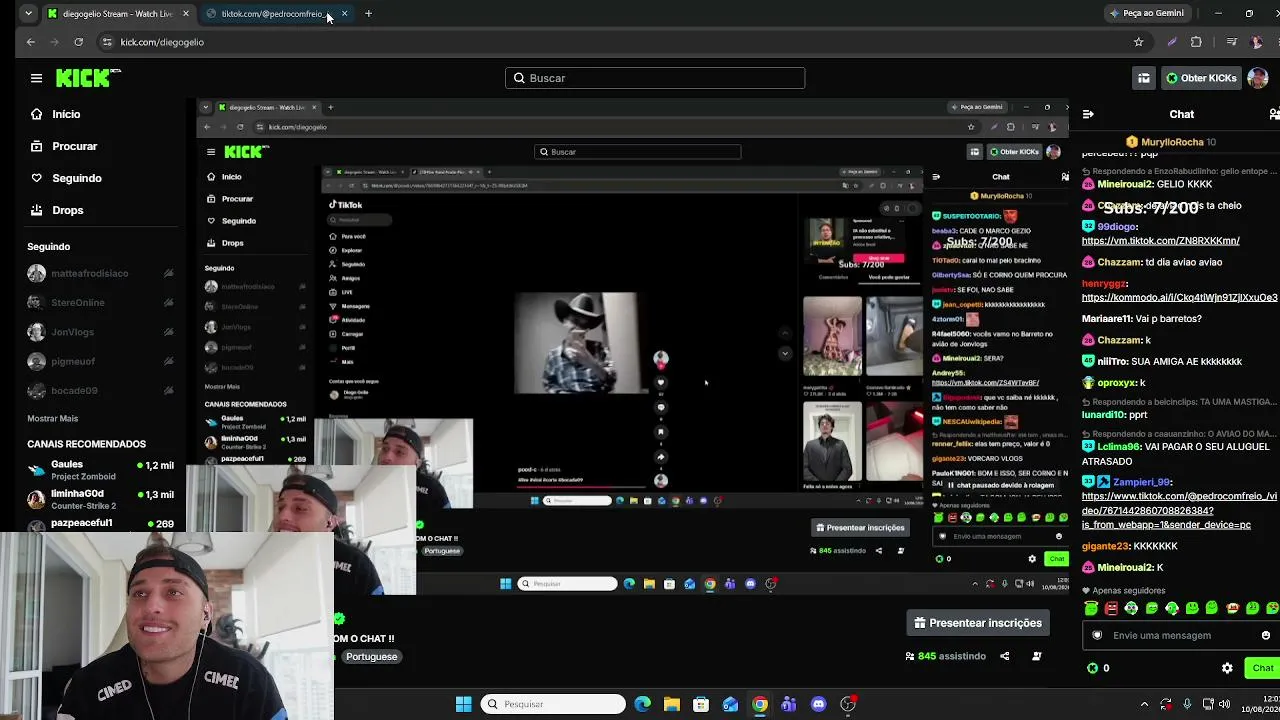Open Zampieri_99's tiktok.com link in chat
Image resolution: width=1280 pixels, height=720 pixels.
1180,510
